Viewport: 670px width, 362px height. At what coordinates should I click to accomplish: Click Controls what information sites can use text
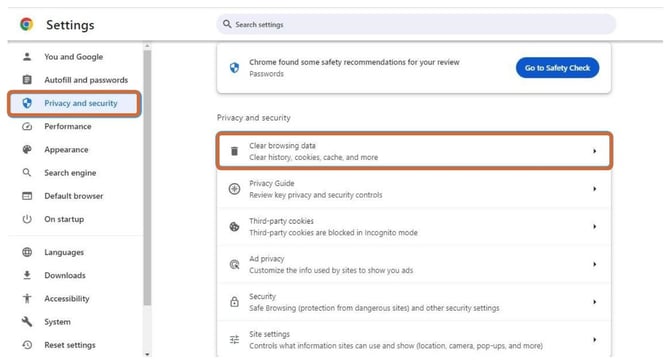(396, 345)
